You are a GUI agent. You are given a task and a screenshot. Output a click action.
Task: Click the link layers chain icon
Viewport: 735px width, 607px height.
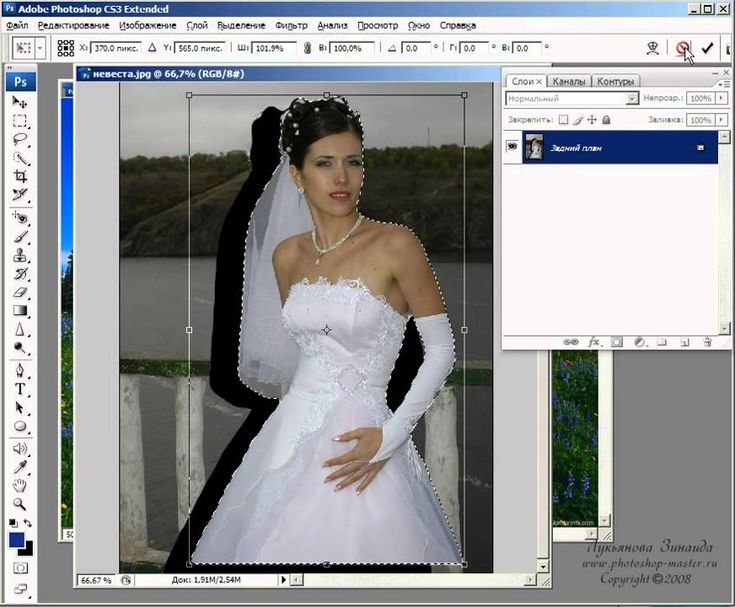coord(571,342)
